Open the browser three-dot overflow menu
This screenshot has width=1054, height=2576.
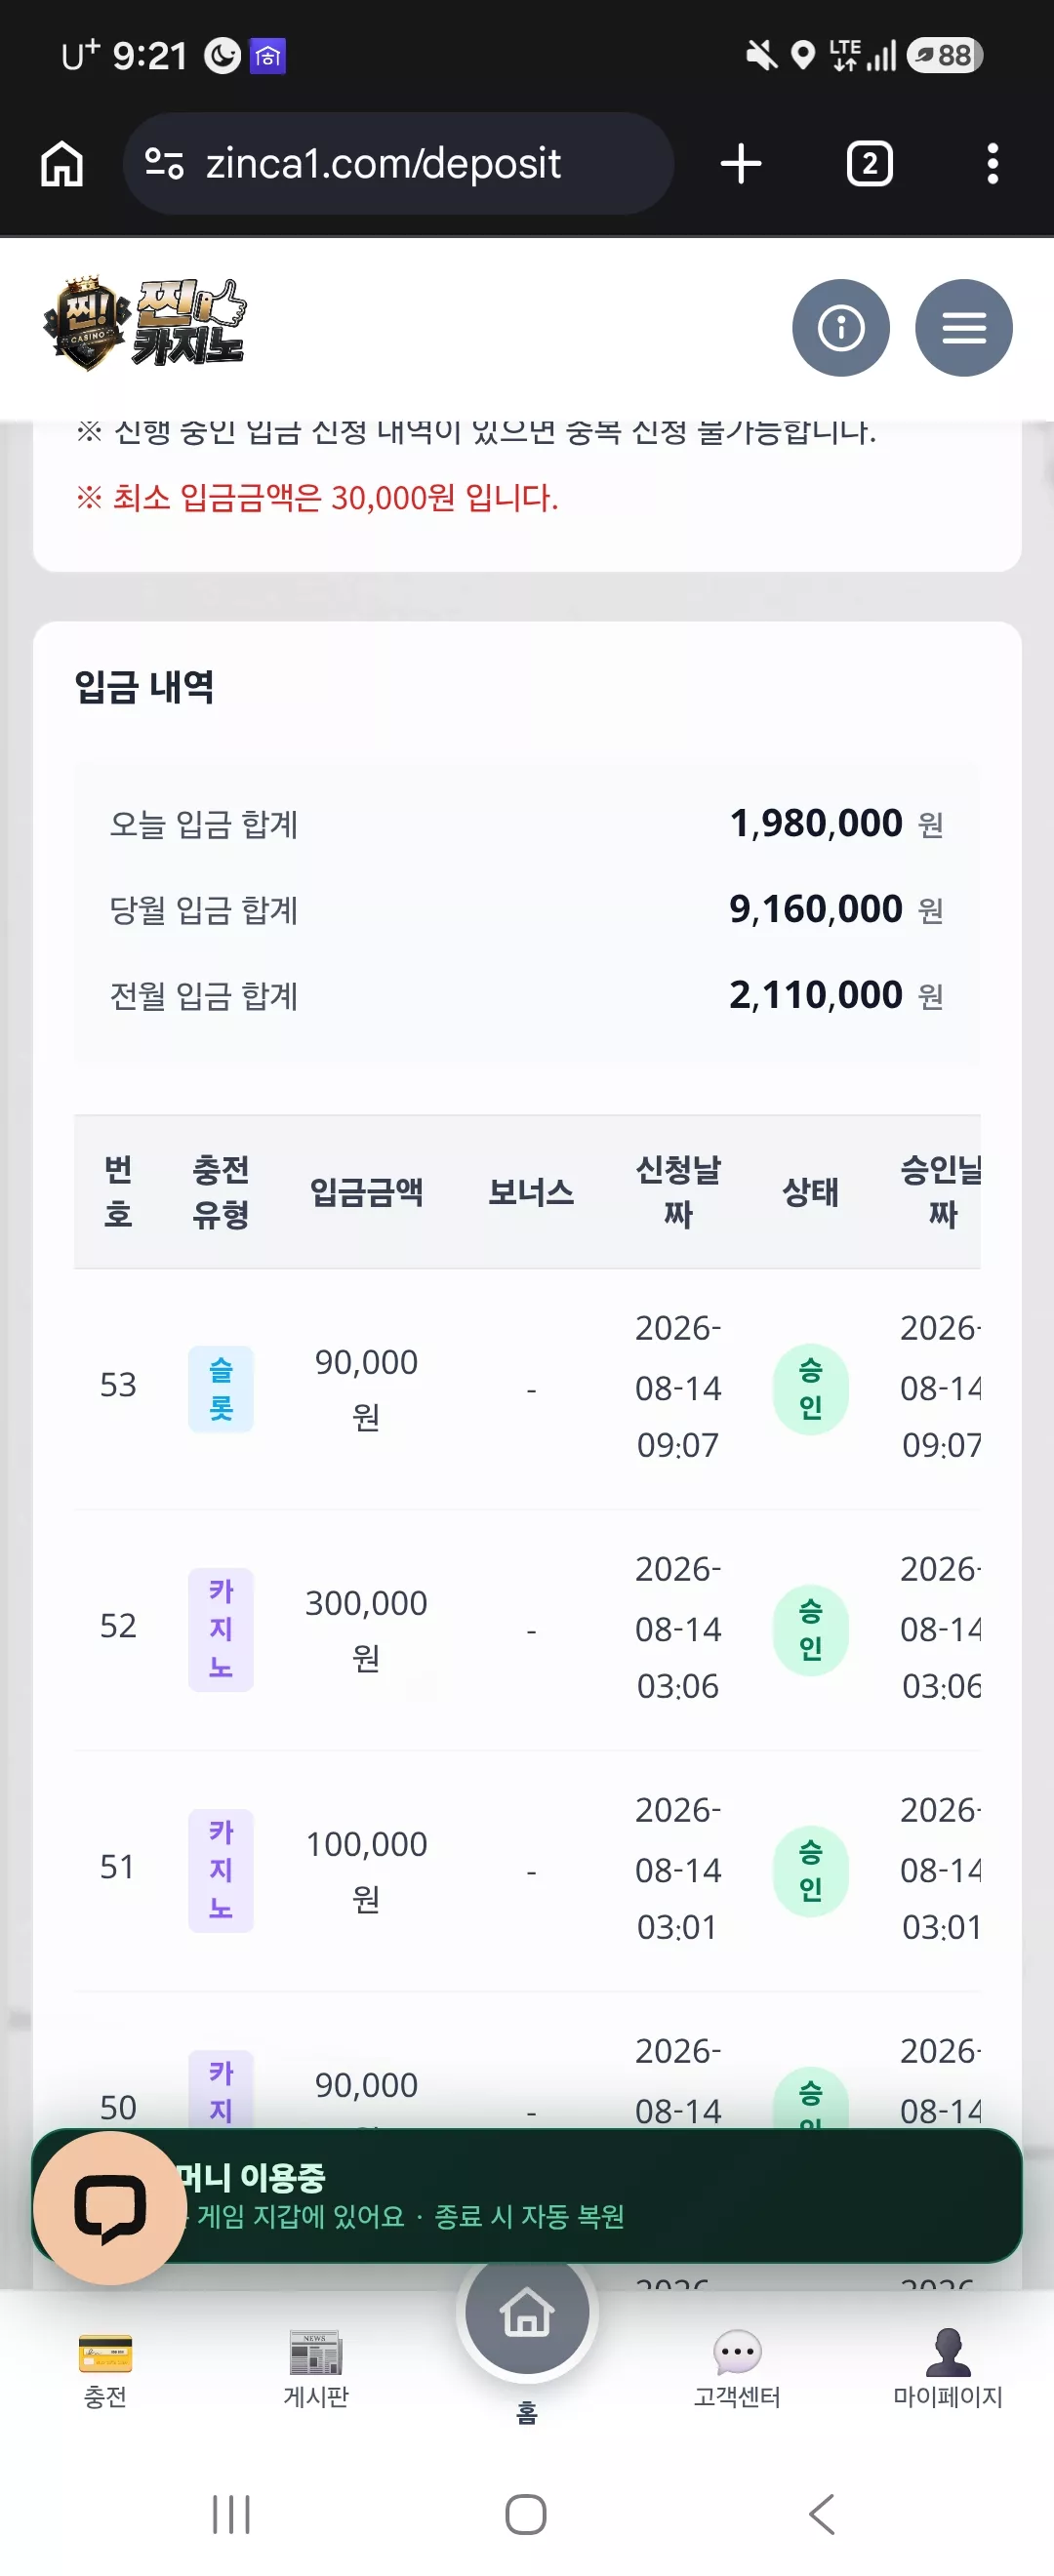(x=992, y=163)
